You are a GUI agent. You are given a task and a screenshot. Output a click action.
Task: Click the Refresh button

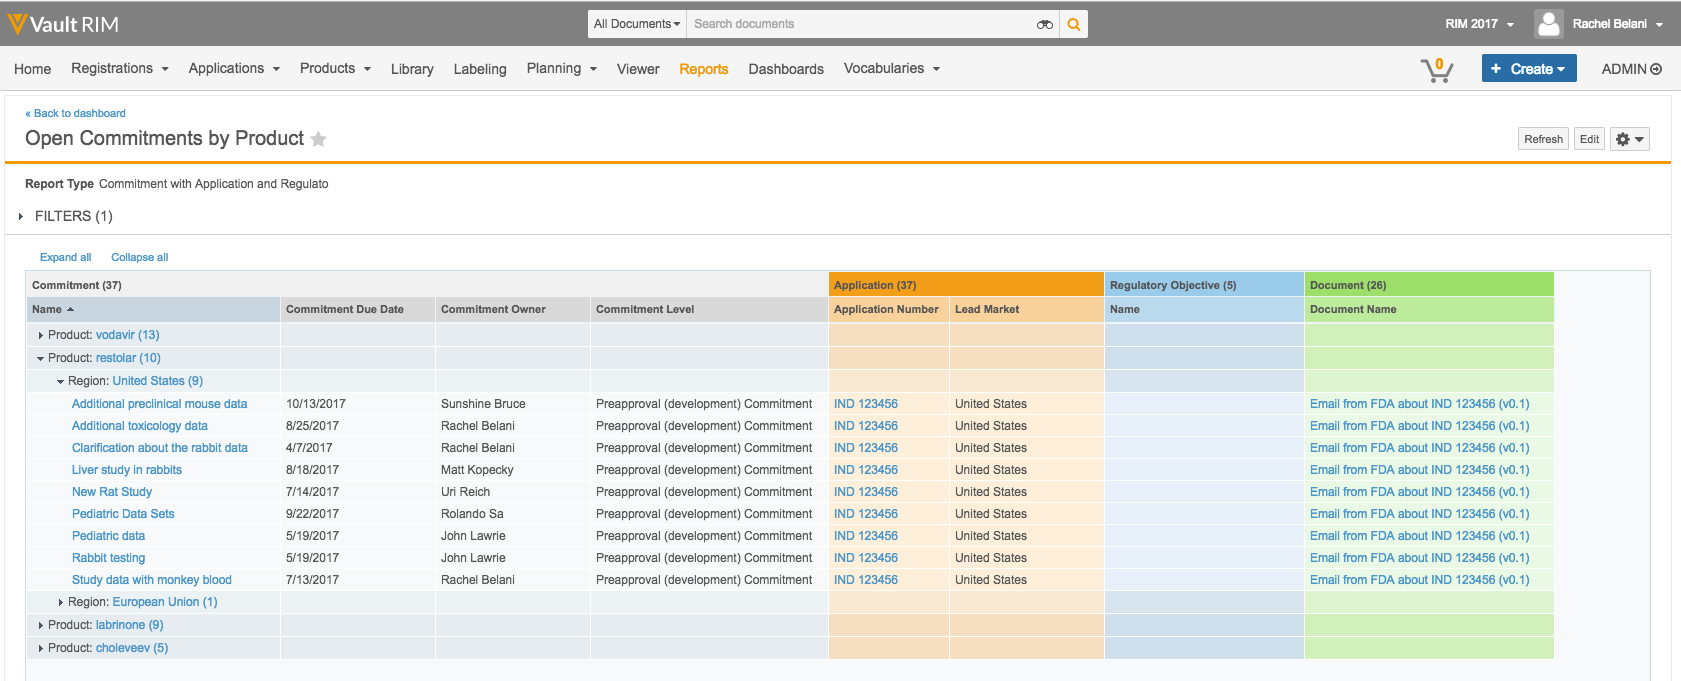pyautogui.click(x=1542, y=139)
